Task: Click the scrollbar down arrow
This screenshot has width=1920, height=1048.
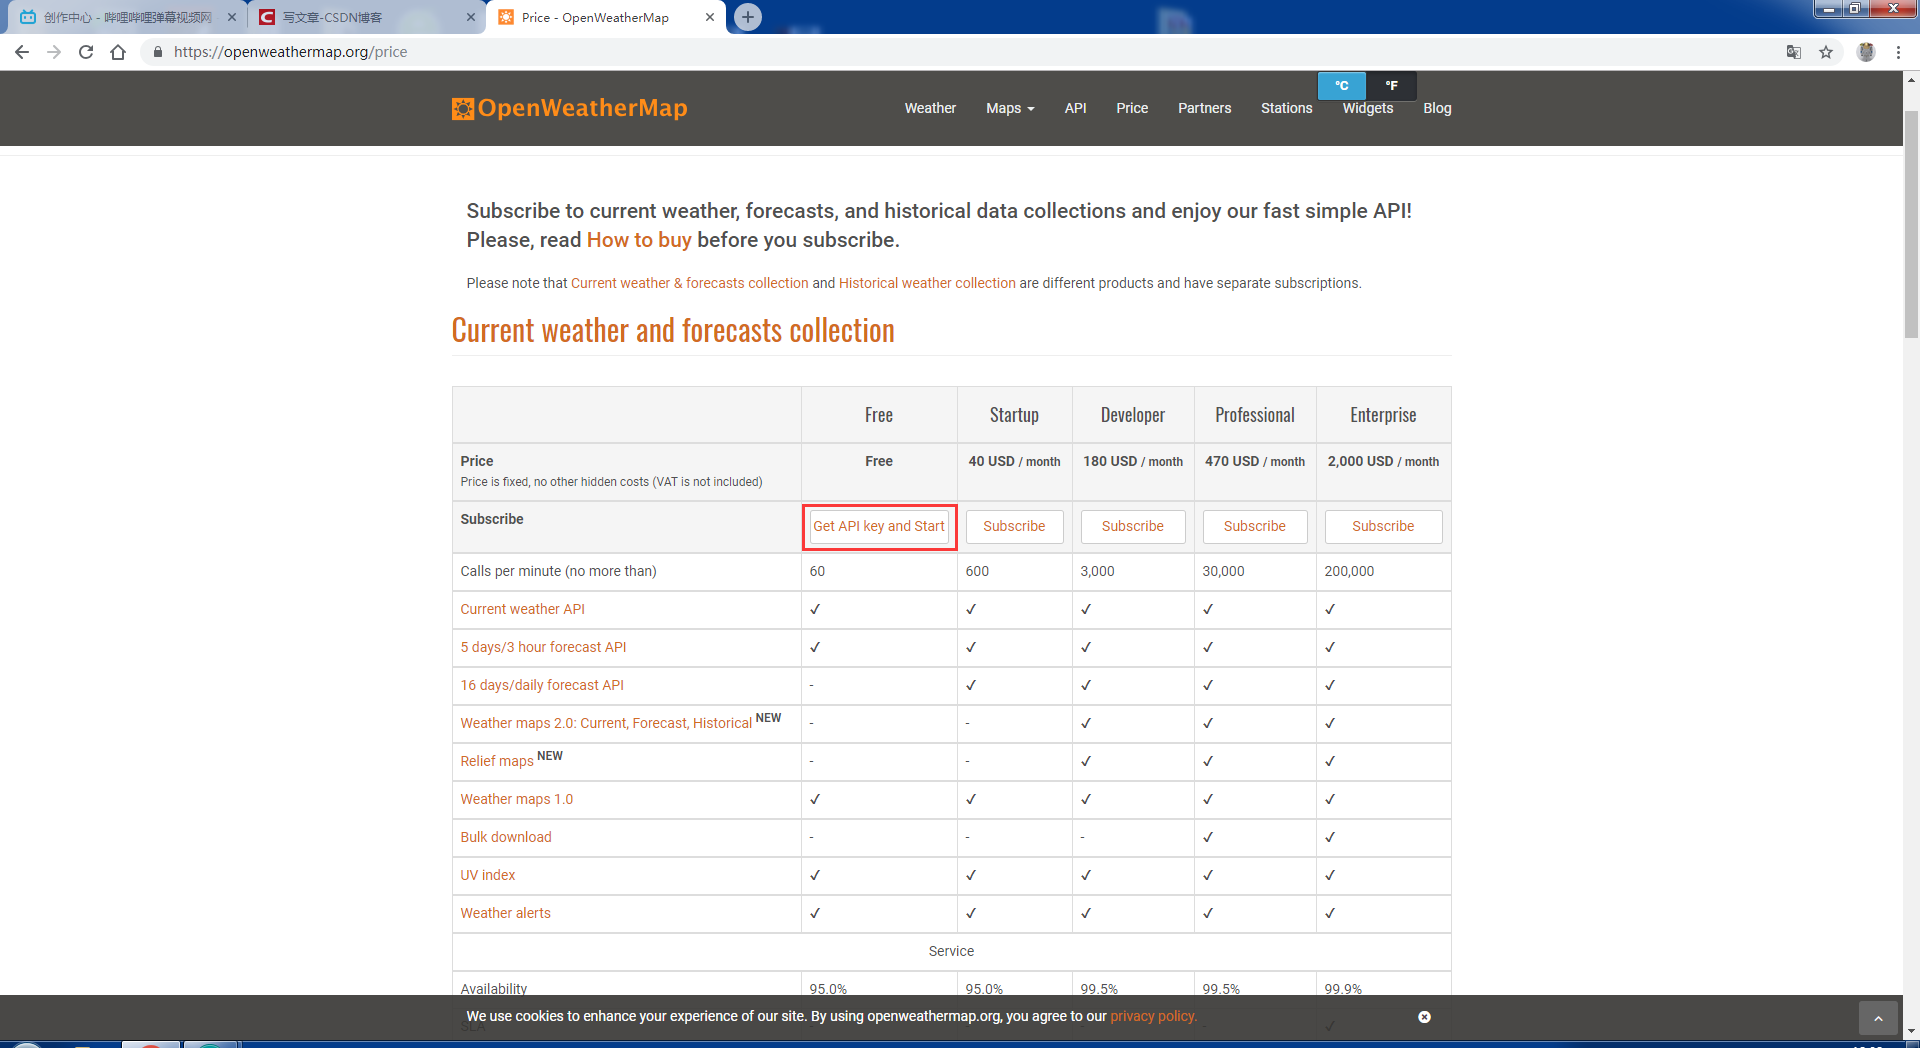Action: pos(1911,1031)
